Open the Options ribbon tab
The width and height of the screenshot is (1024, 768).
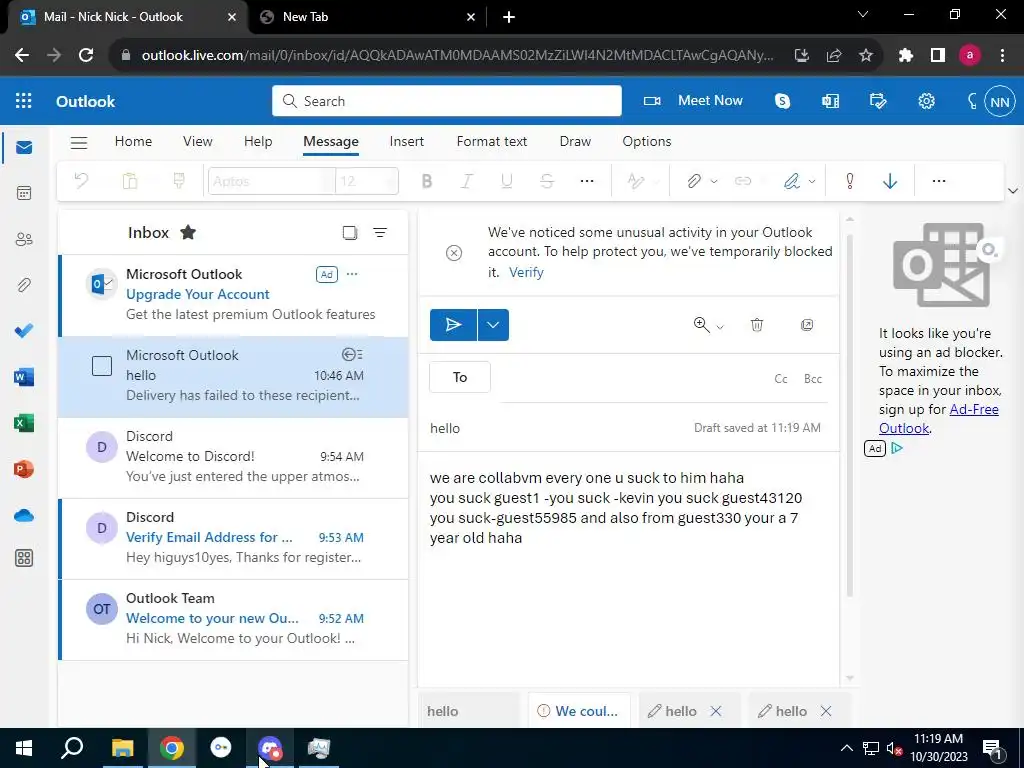click(x=647, y=141)
